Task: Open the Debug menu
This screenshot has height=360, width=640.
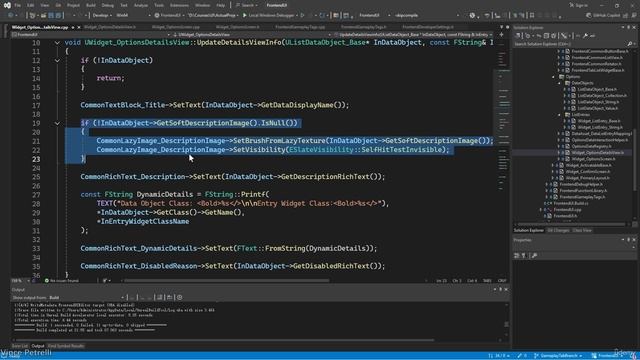Action: click(x=107, y=5)
